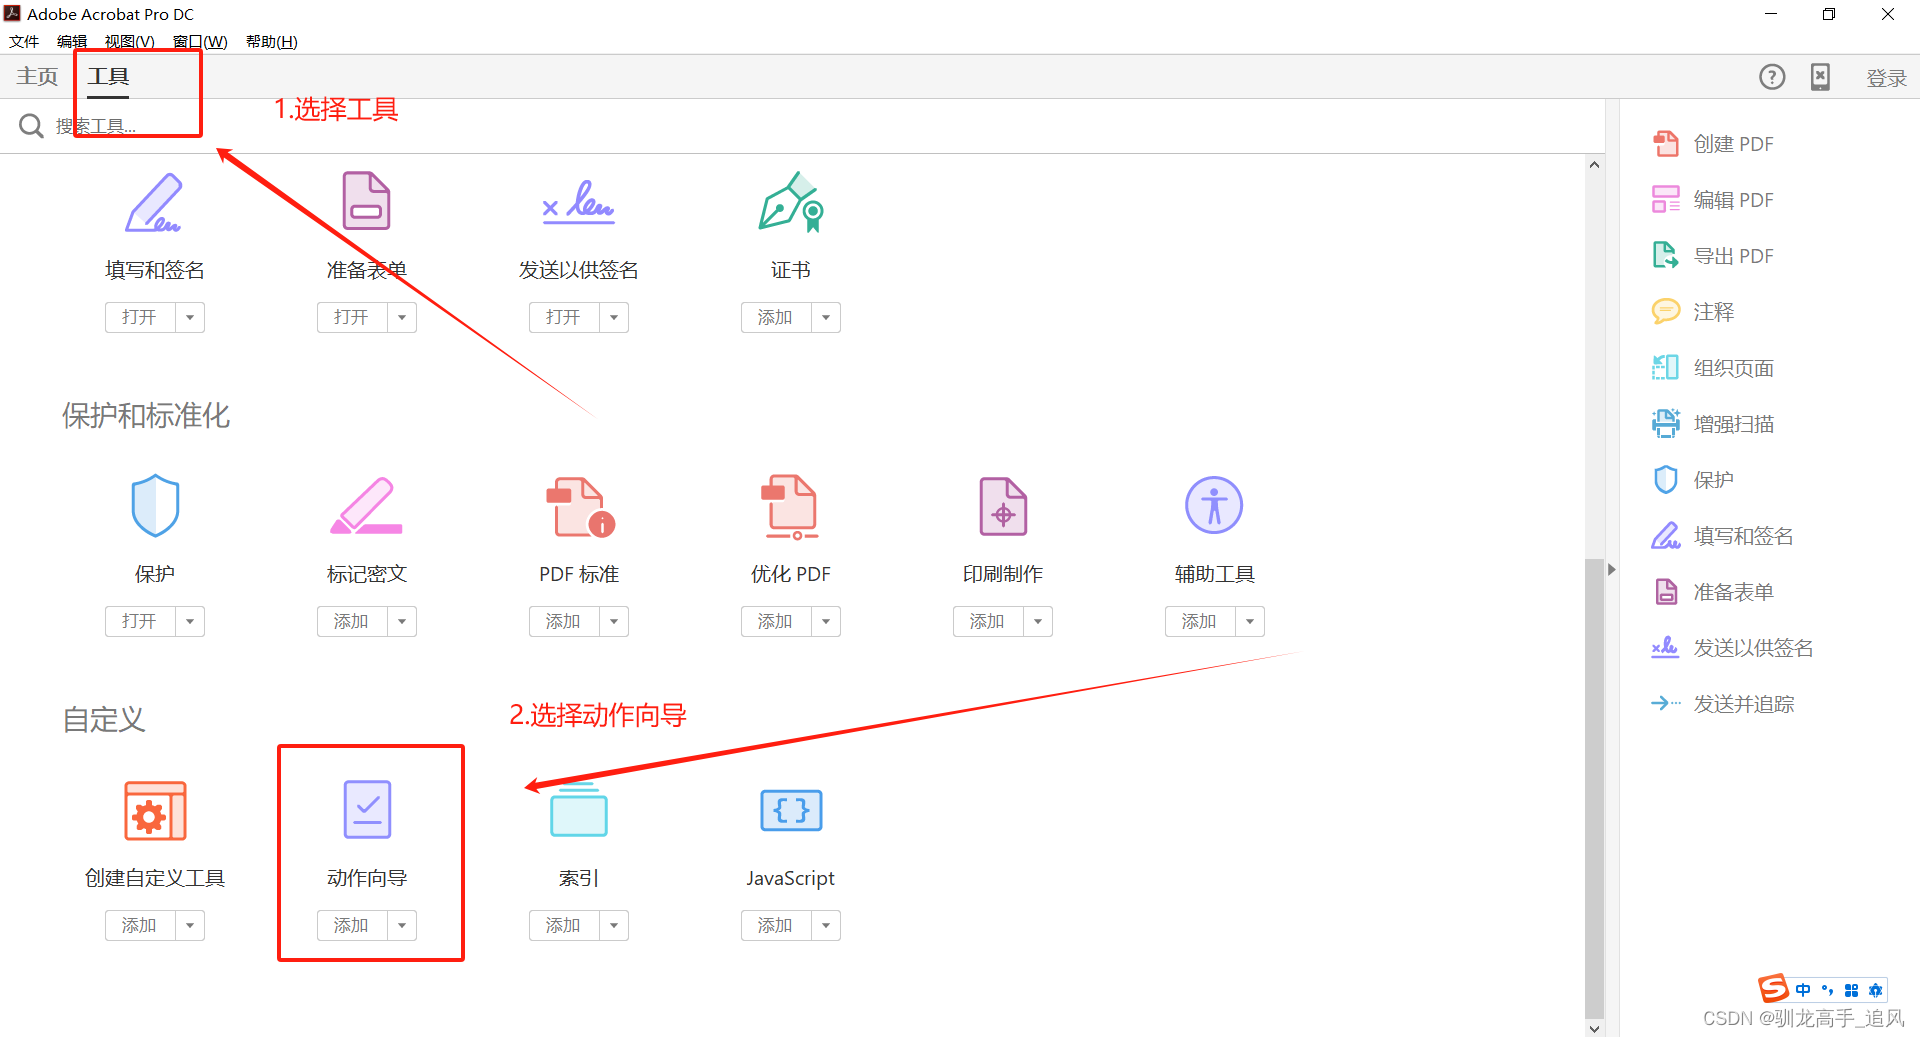Click the Sogou input method S icon
1920x1037 pixels.
1773,989
